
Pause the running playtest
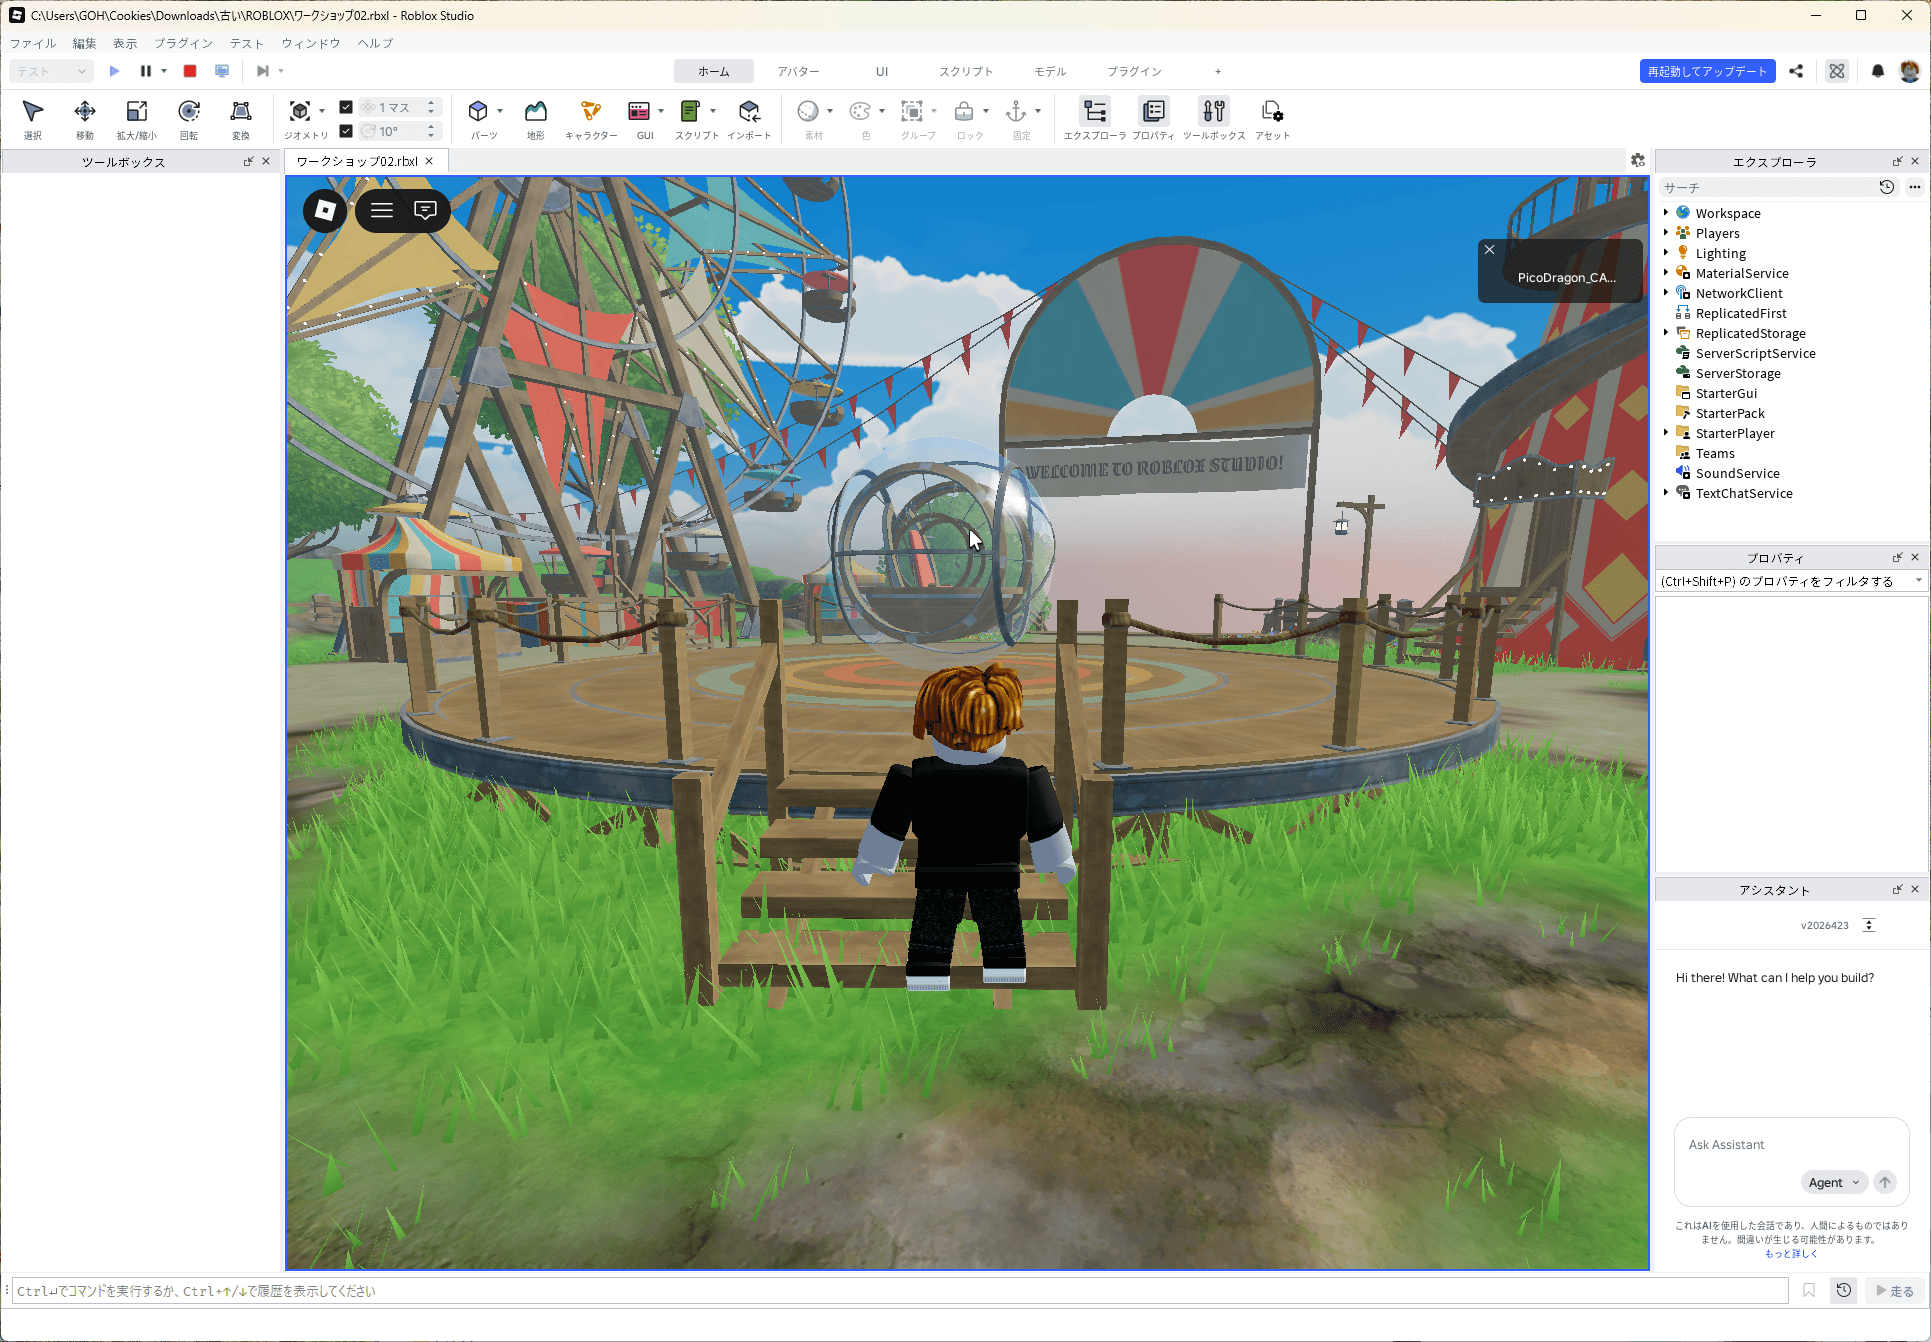(146, 71)
